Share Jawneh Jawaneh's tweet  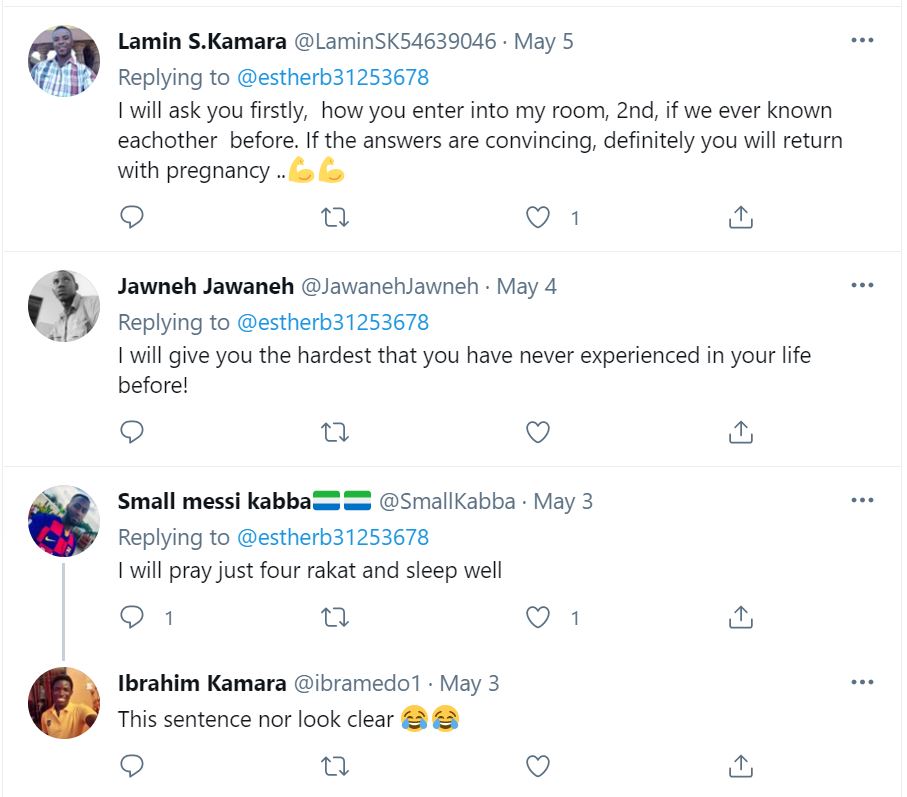pyautogui.click(x=740, y=432)
